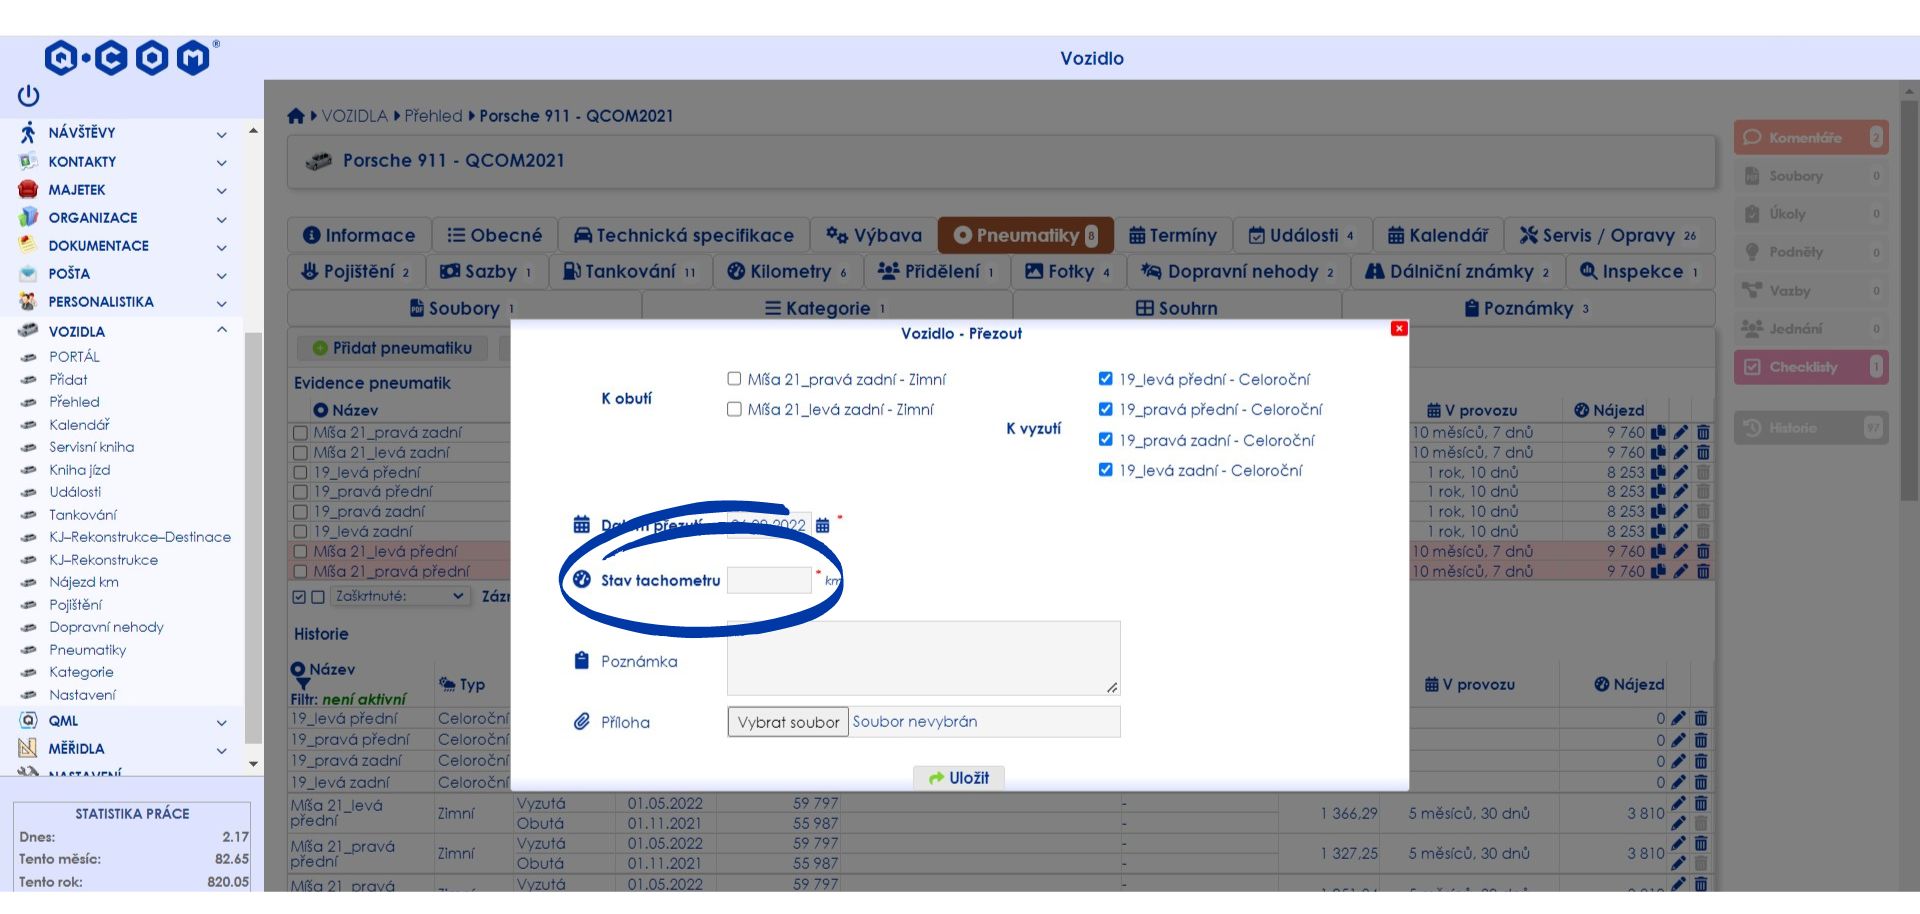Click the Datum přezutí date field
Image resolution: width=1920 pixels, height=914 pixels.
coord(769,525)
